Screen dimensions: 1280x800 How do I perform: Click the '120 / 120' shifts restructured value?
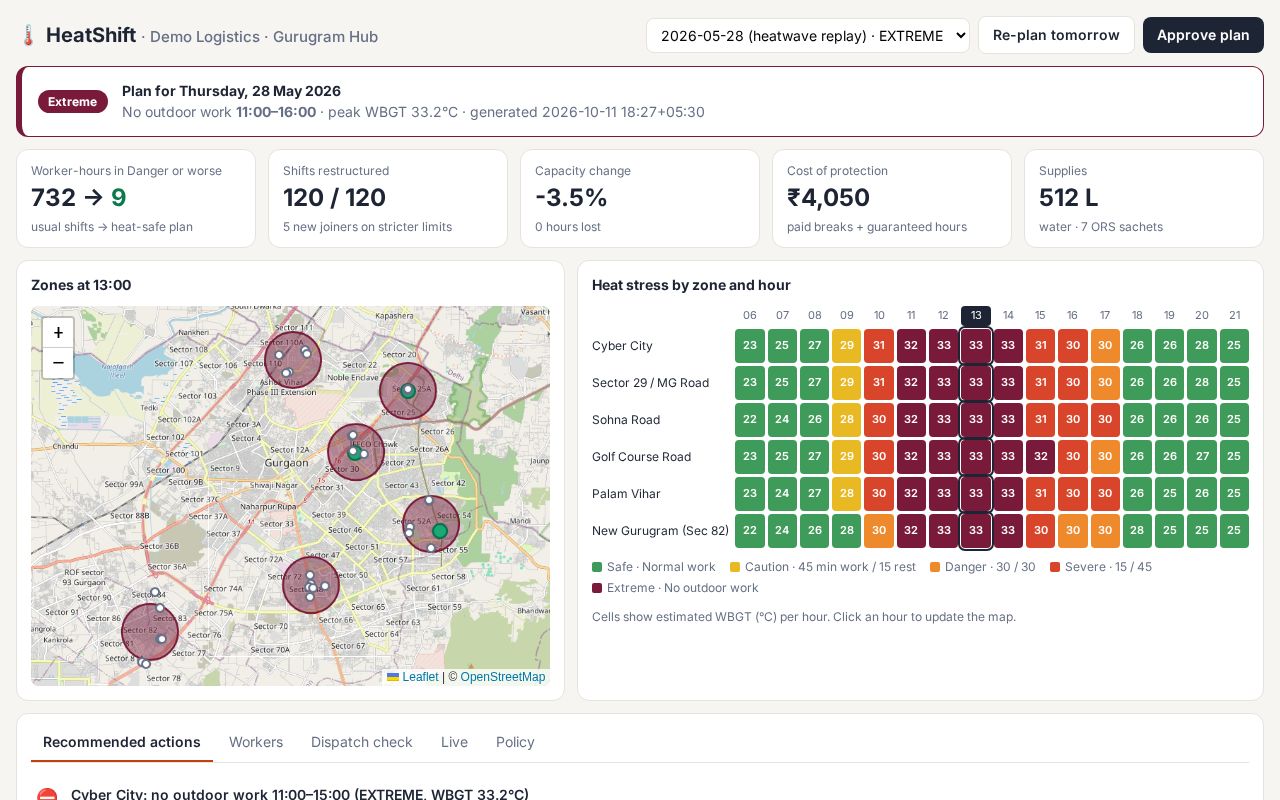click(334, 198)
